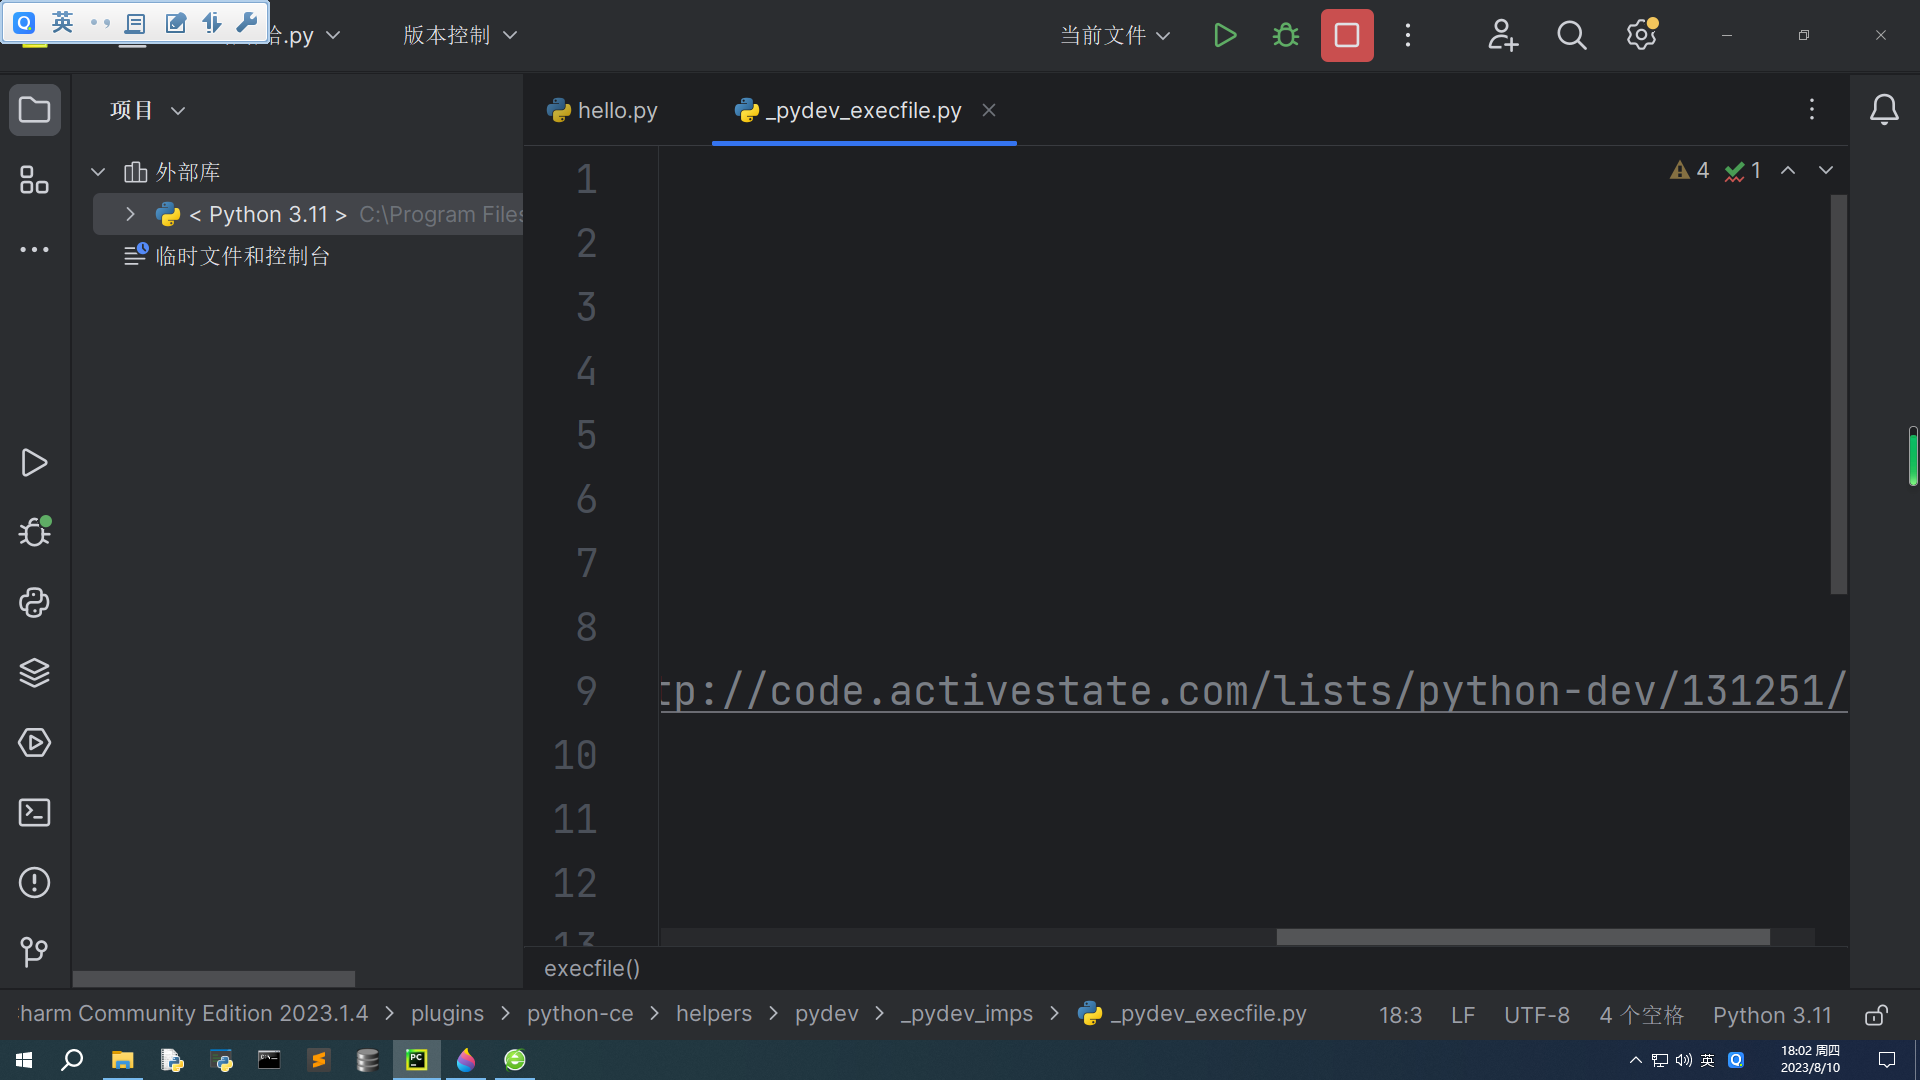Open the Debug tool window in the left sidebar
1920x1080 pixels.
click(x=35, y=532)
